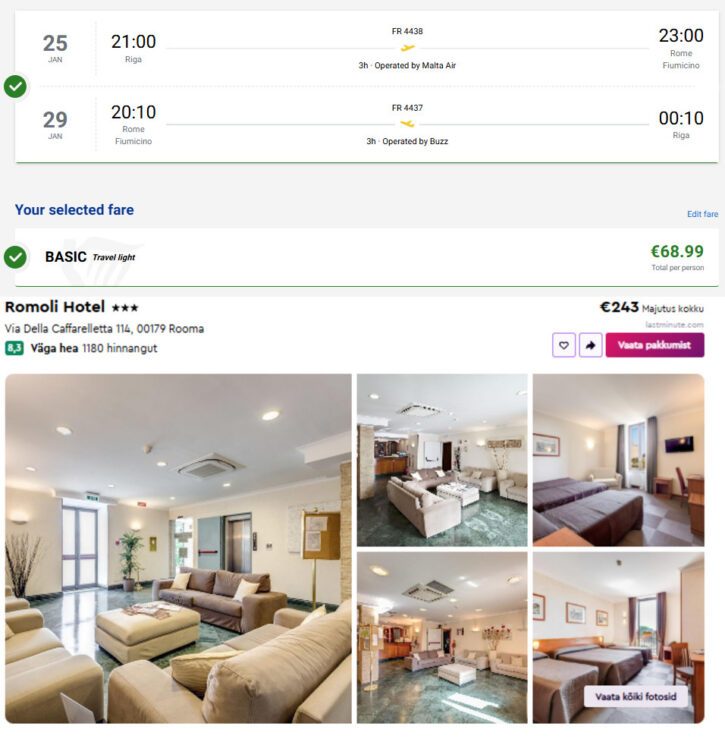
Task: Click the three-star hotel rating
Action: (x=125, y=308)
